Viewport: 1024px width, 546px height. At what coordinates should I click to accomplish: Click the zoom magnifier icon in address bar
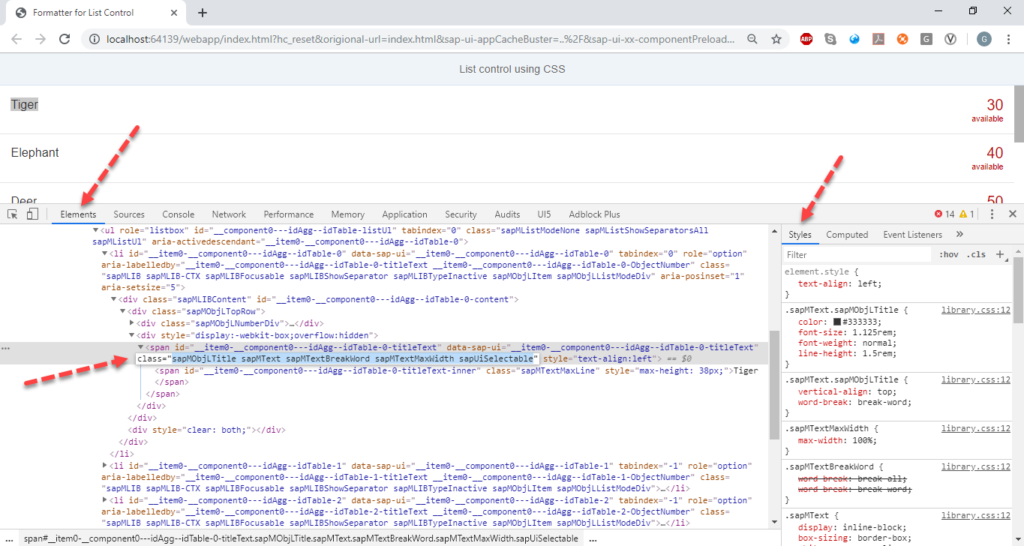pyautogui.click(x=752, y=39)
